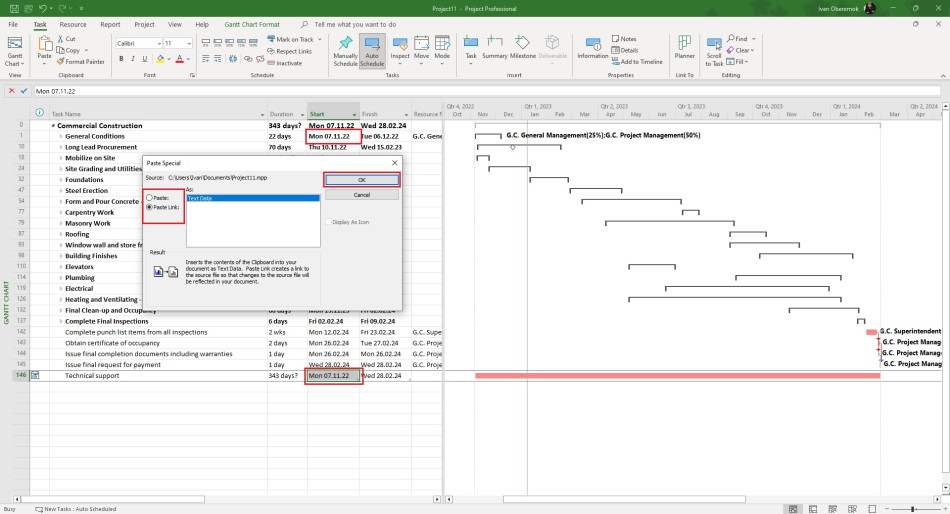This screenshot has width=950, height=514.
Task: Open the font color picker
Action: coord(182,59)
